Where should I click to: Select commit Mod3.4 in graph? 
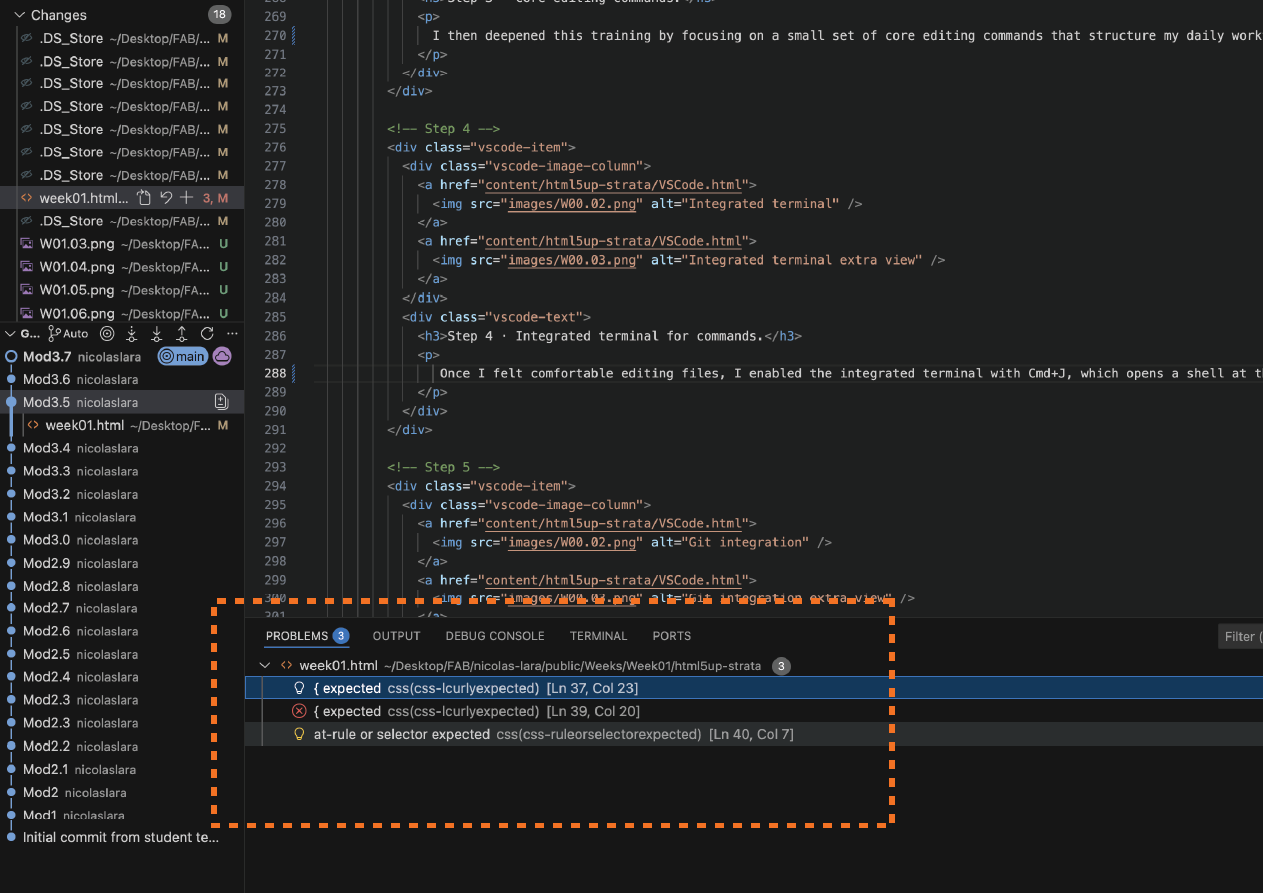point(122,448)
